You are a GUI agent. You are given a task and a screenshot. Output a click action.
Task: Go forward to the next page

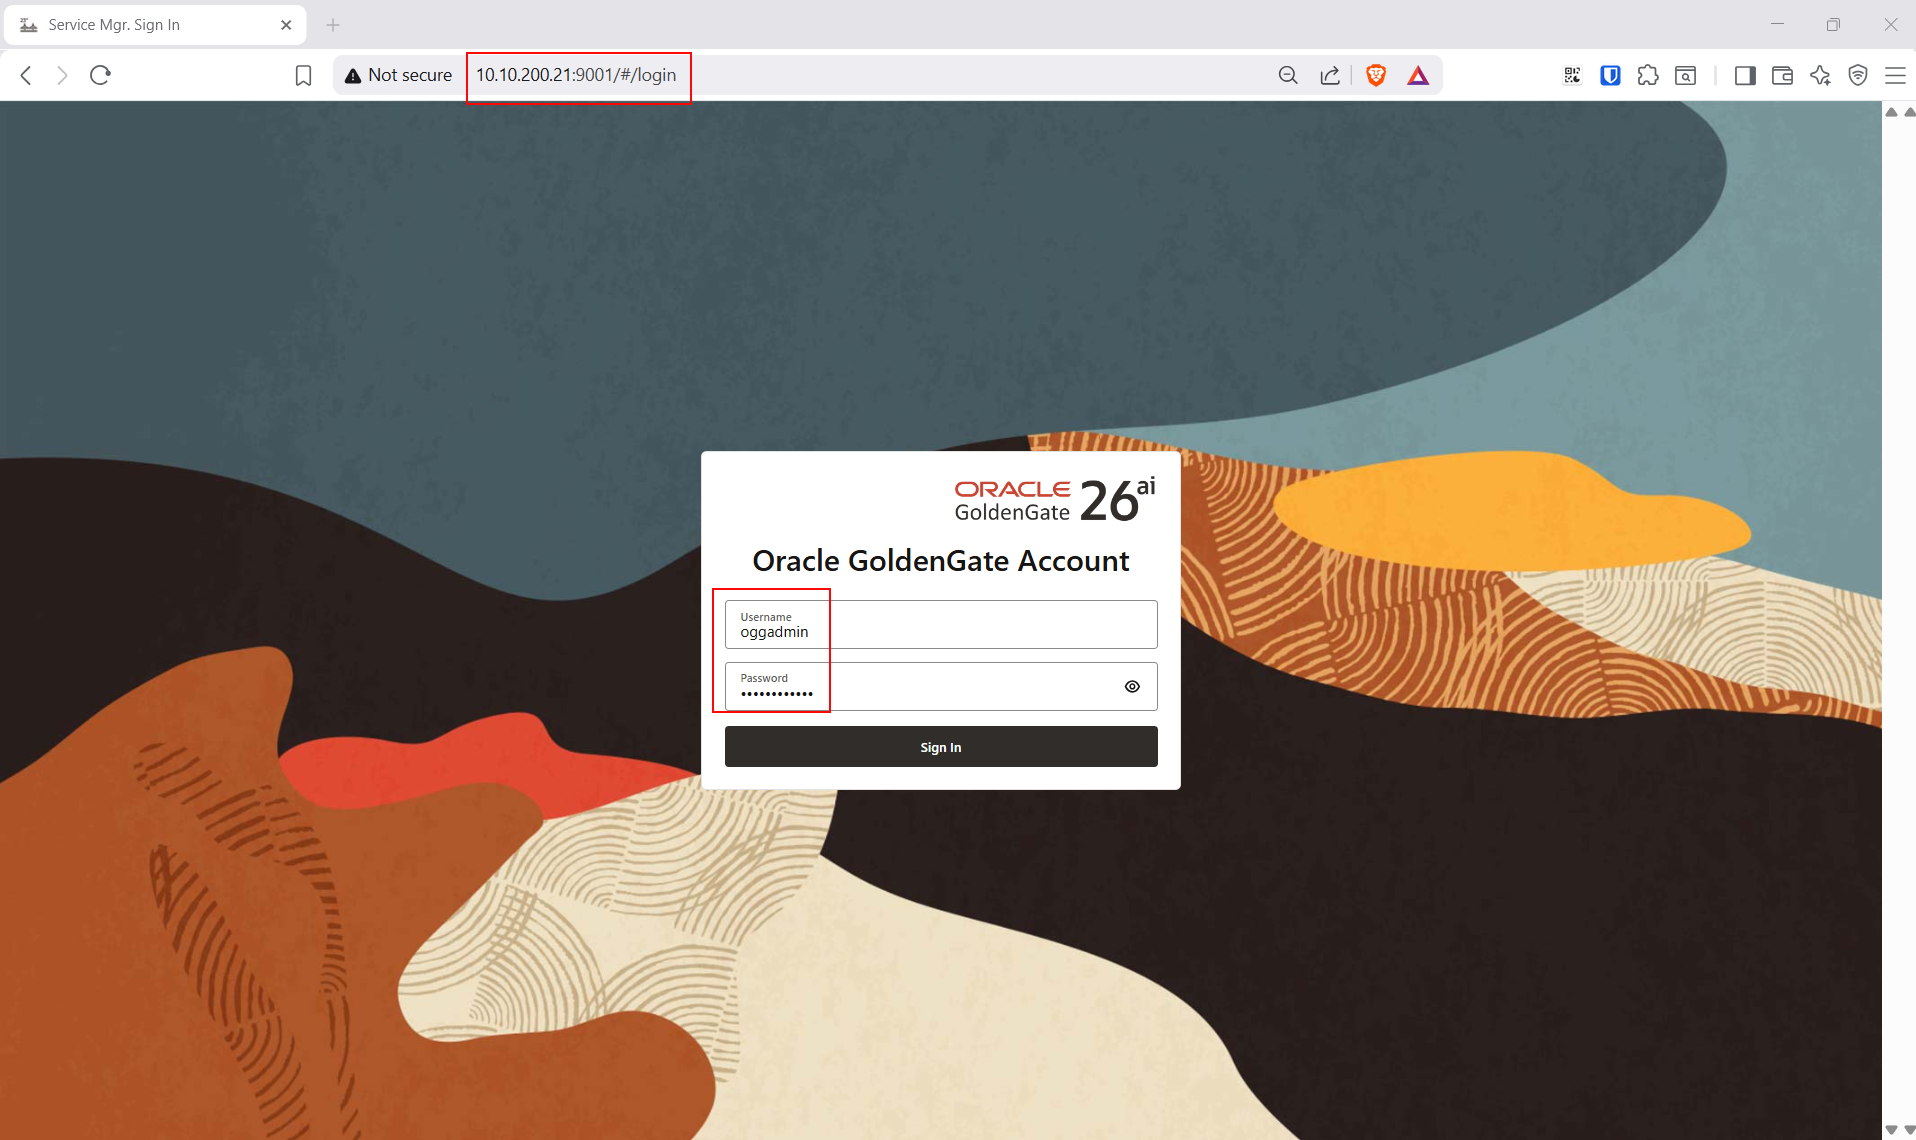62,75
